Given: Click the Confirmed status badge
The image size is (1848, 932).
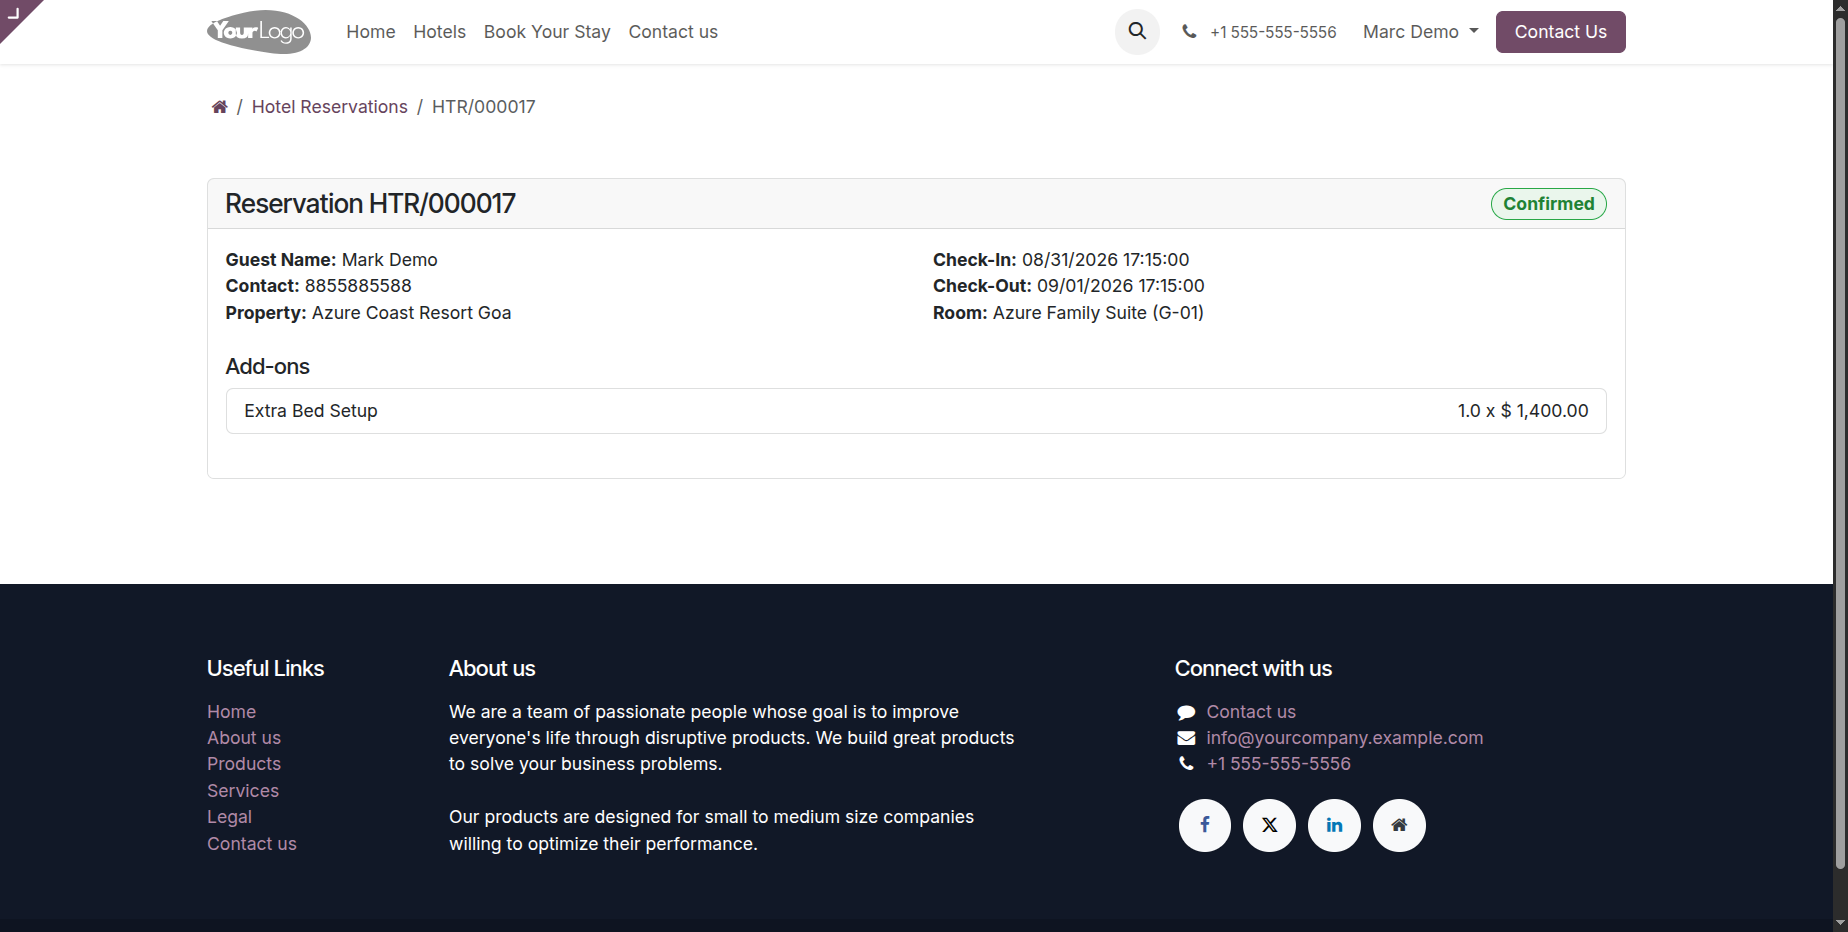Looking at the screenshot, I should (1549, 204).
